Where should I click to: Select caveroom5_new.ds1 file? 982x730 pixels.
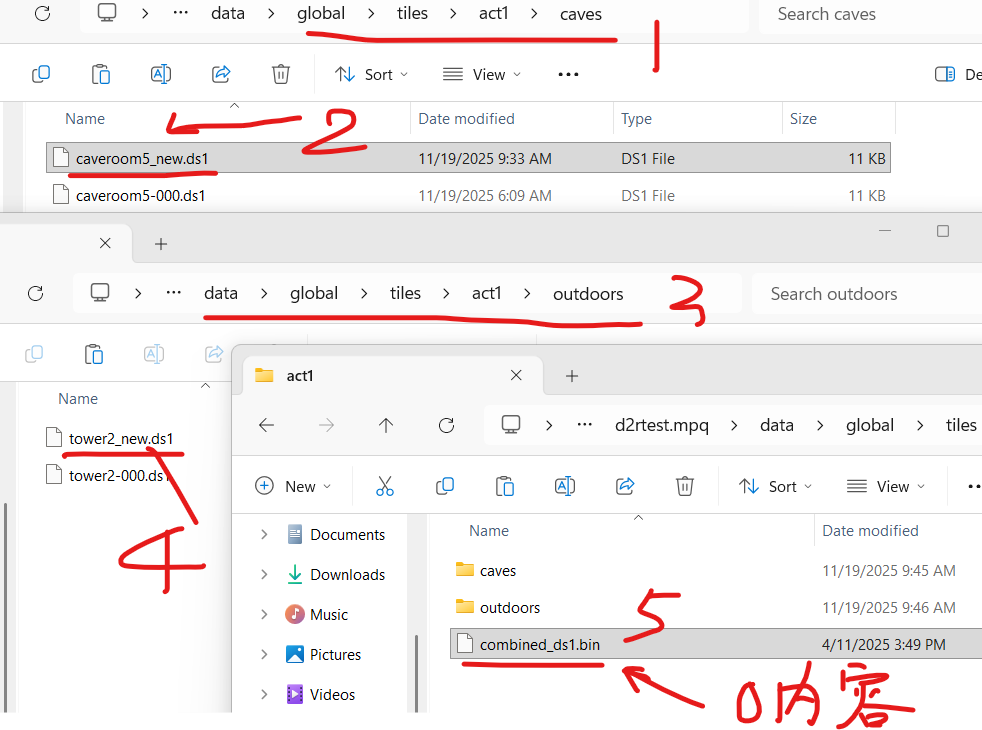tap(468, 158)
